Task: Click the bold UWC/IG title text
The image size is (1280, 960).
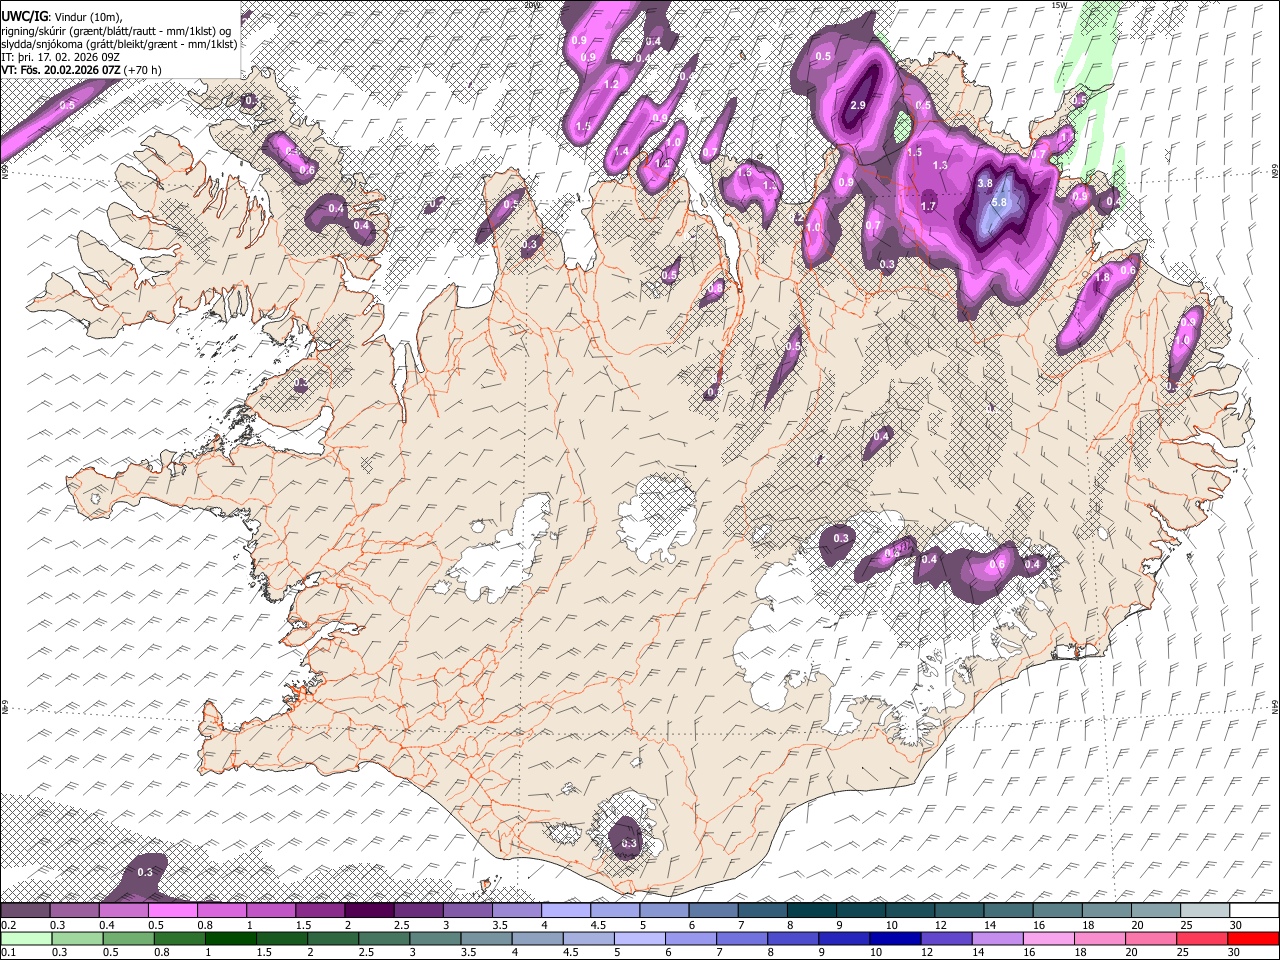Action: (23, 16)
